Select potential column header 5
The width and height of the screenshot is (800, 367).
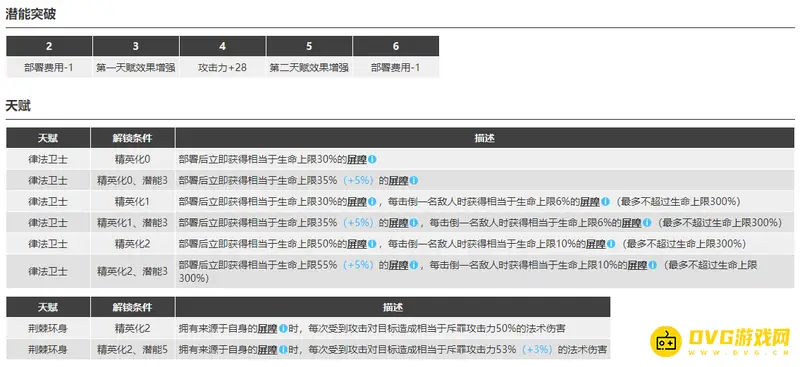point(309,46)
